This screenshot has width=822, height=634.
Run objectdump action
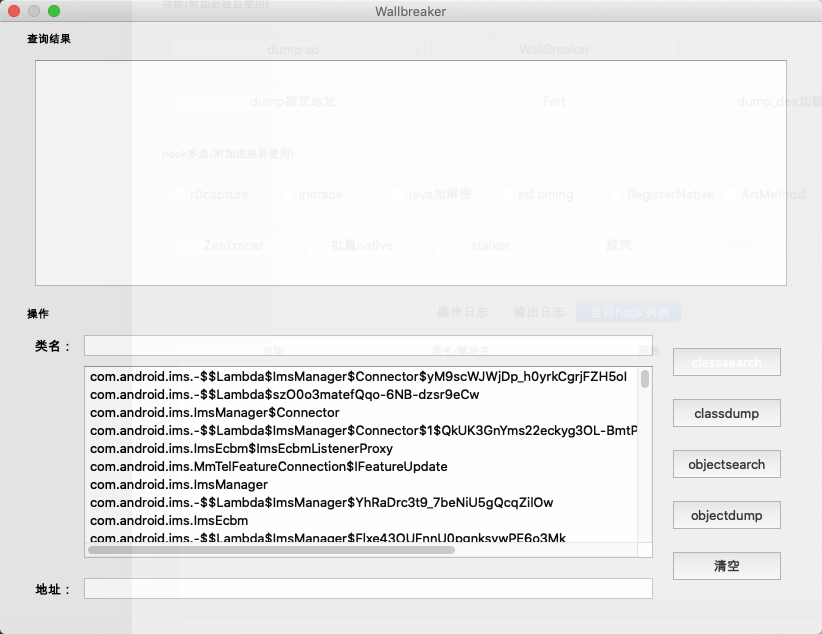click(727, 515)
